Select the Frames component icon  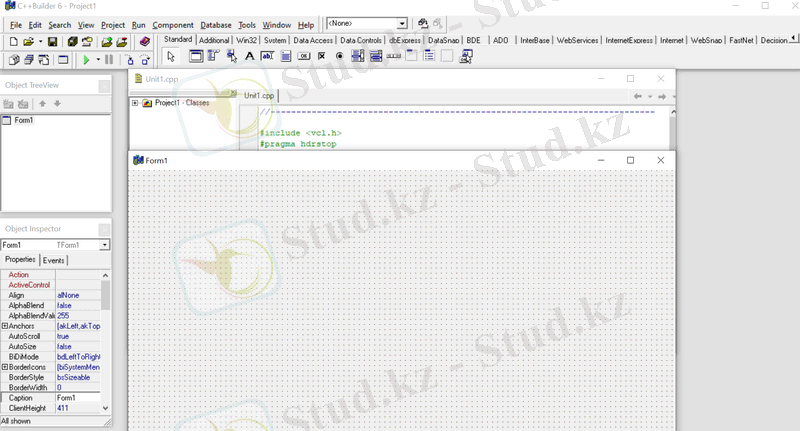(x=196, y=56)
